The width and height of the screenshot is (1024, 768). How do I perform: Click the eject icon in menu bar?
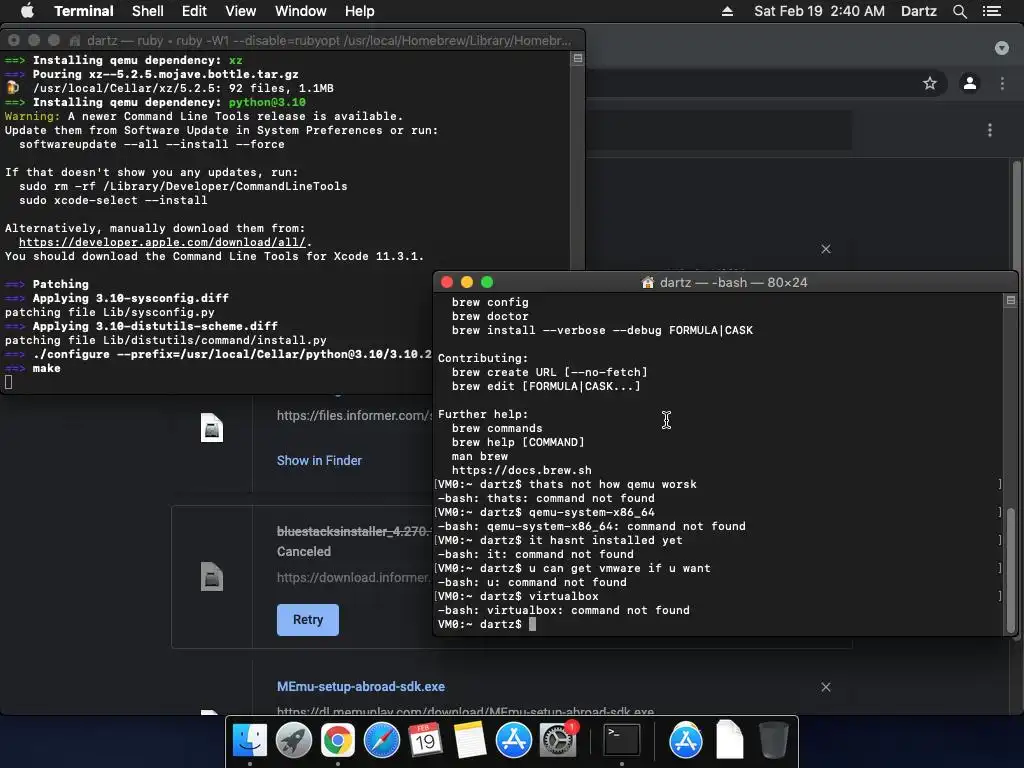(x=727, y=11)
